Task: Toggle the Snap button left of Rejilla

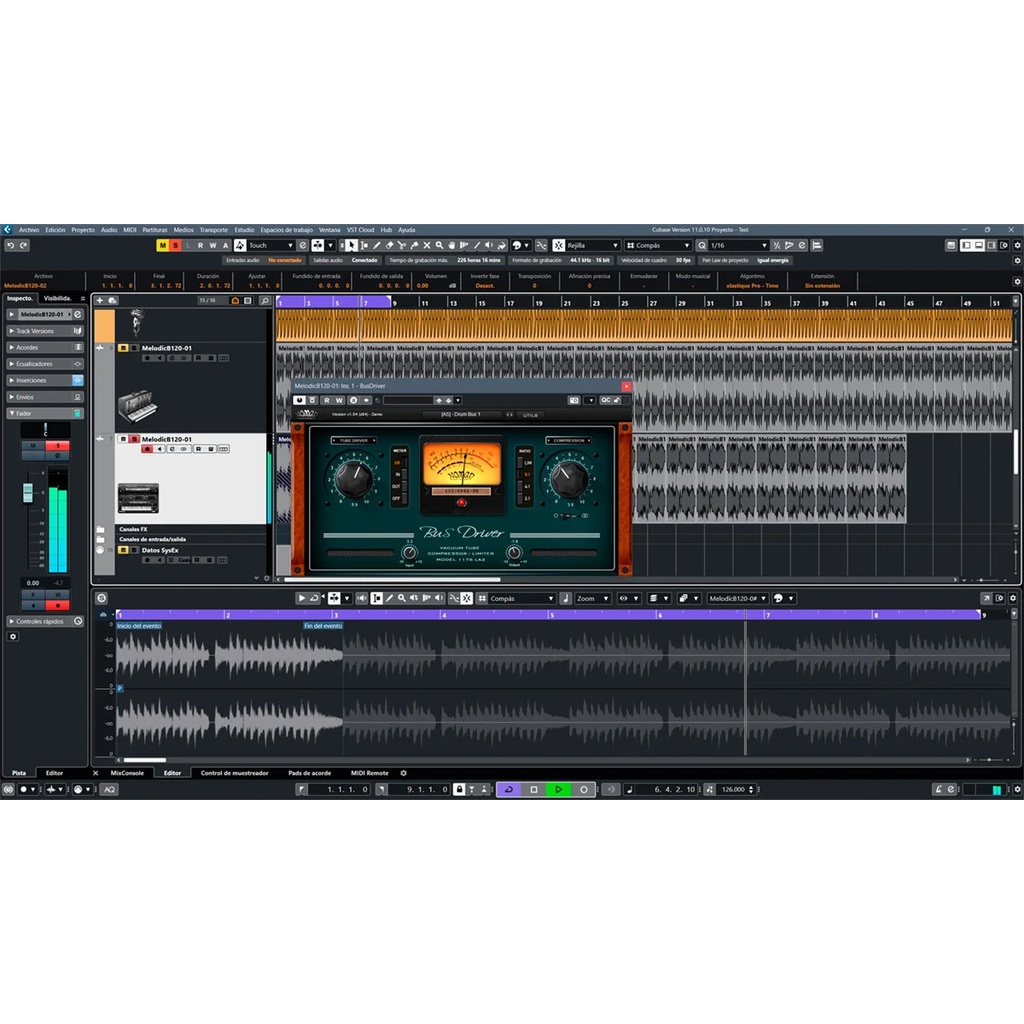Action: (558, 246)
